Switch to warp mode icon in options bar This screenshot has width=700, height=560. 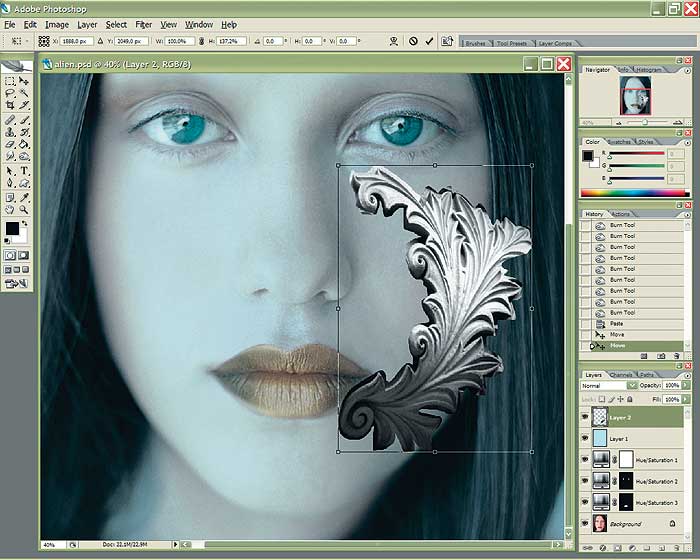click(394, 41)
